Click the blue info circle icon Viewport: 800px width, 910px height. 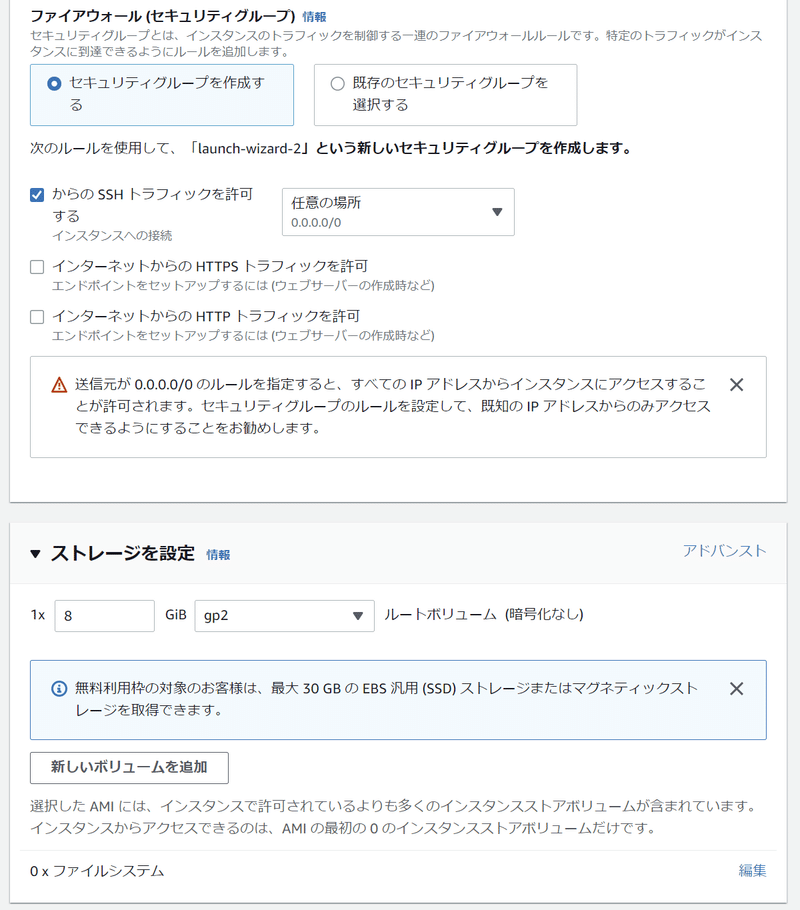59,689
